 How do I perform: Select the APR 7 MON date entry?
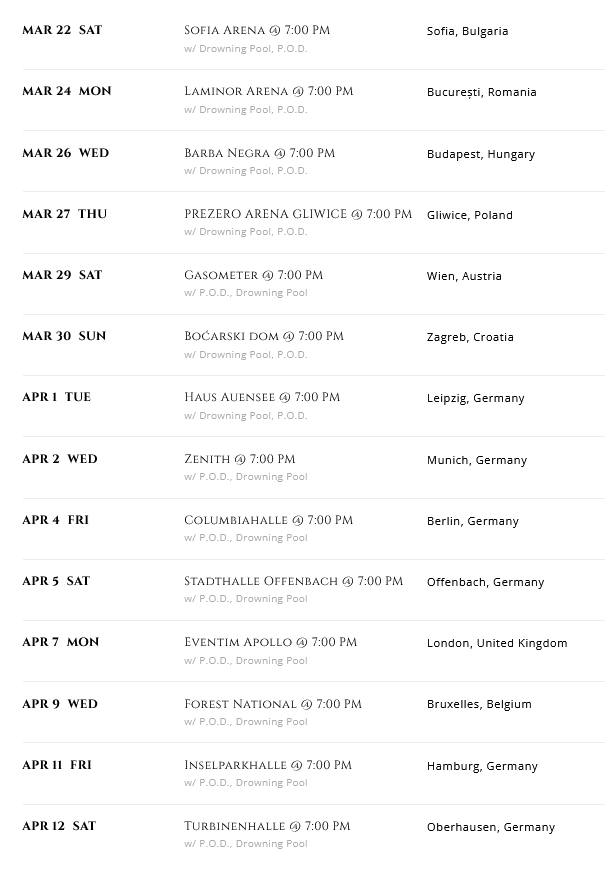[x=60, y=642]
